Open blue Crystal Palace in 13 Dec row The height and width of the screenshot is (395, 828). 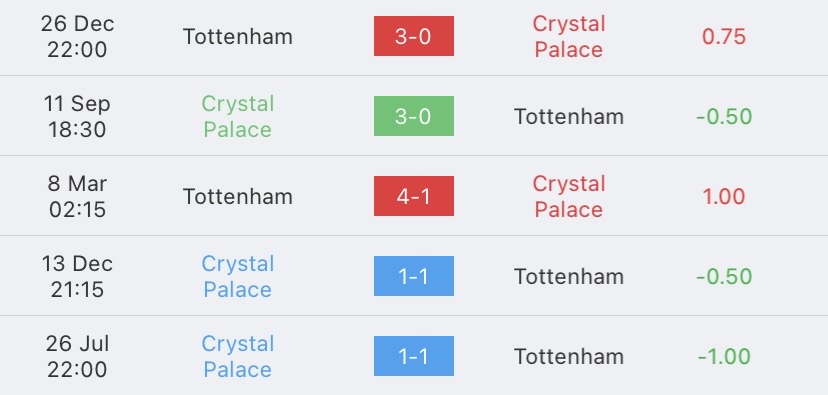(238, 277)
